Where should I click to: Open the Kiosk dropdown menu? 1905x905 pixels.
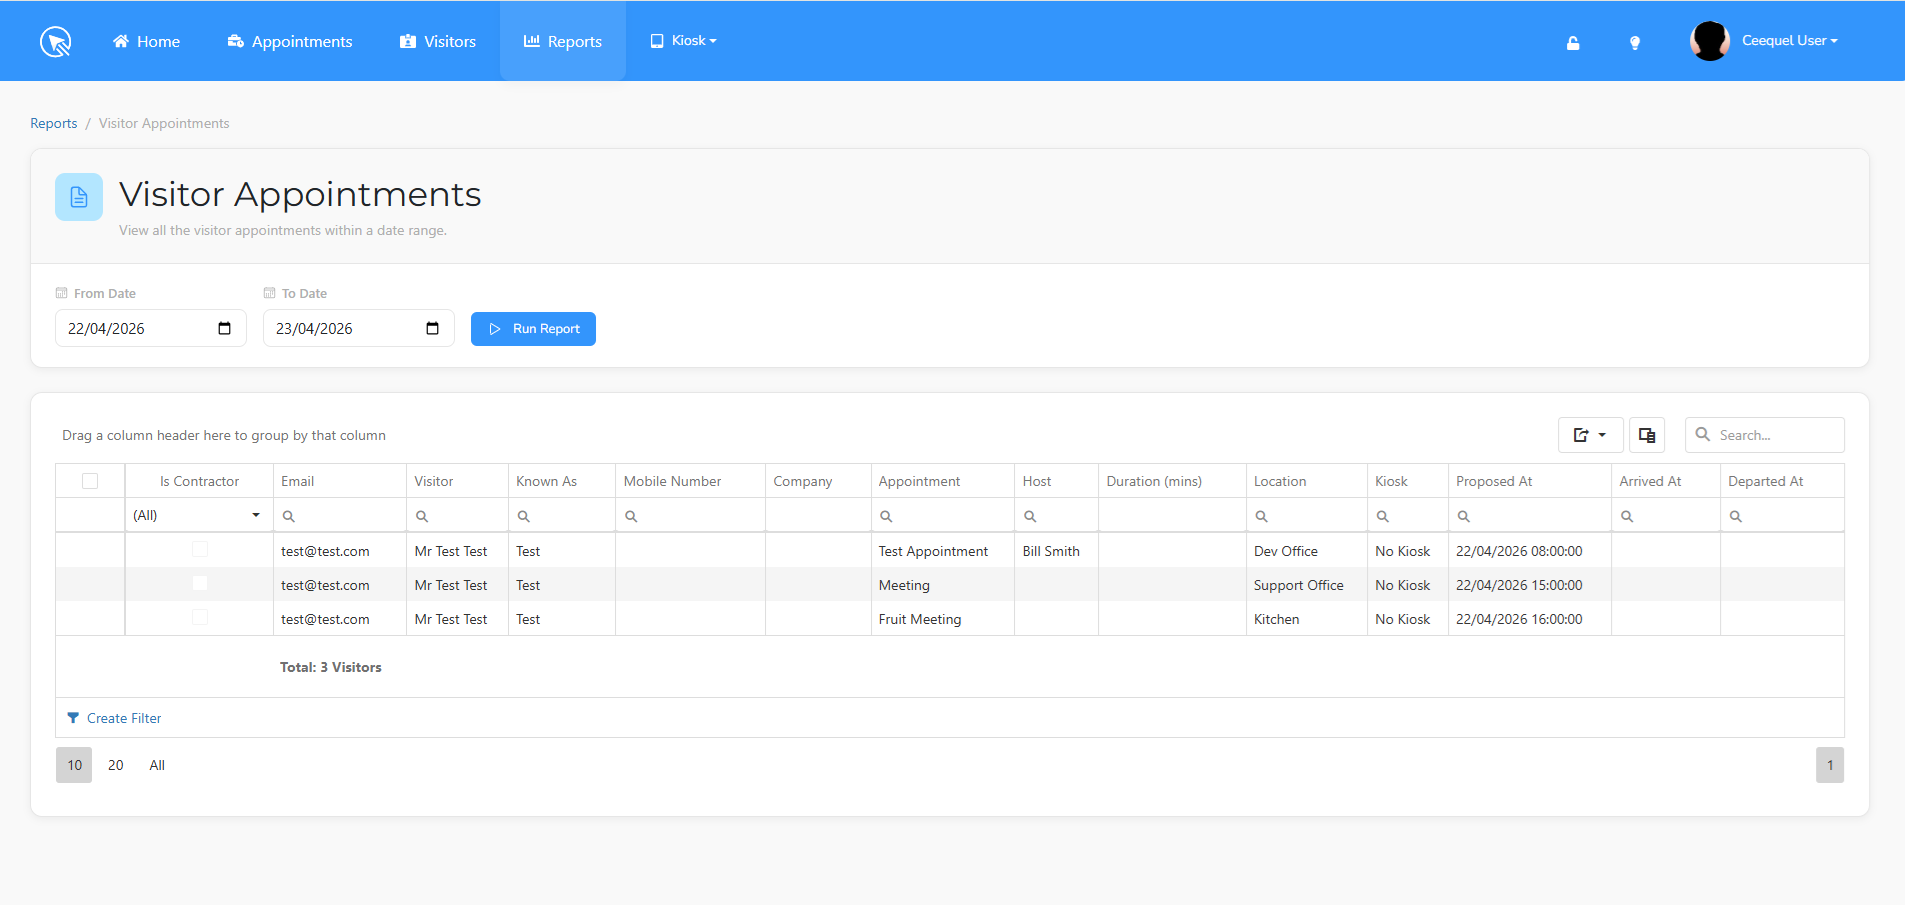pos(684,41)
